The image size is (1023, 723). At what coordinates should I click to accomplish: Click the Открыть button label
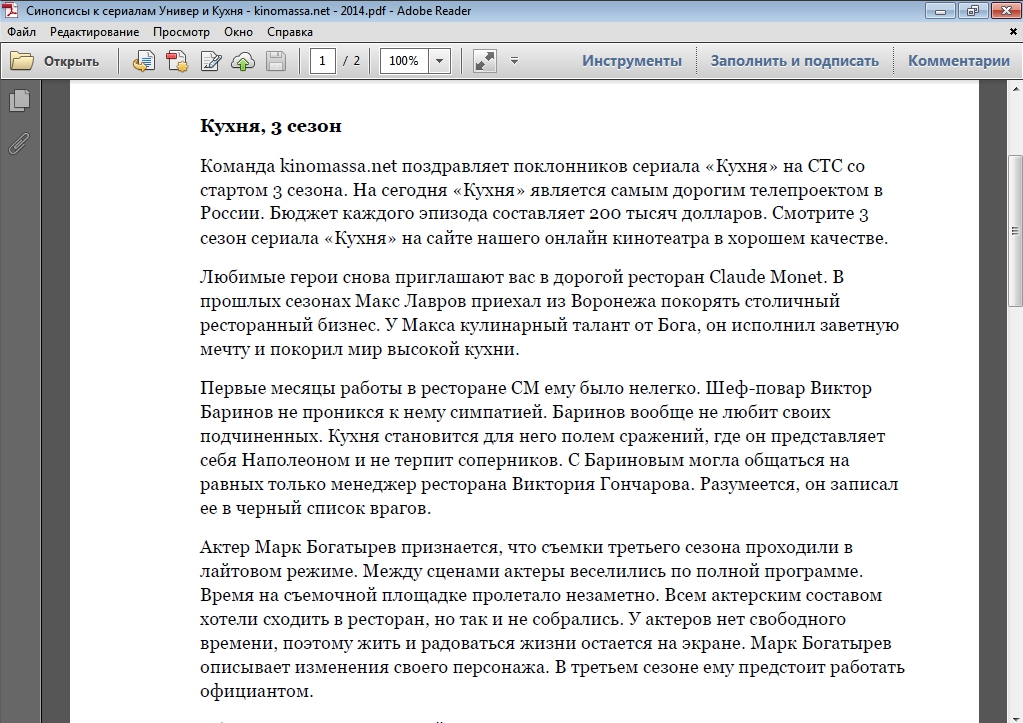tap(71, 61)
